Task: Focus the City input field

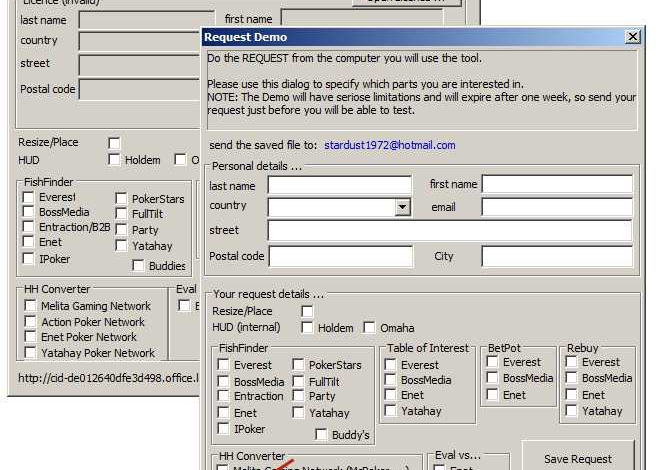Action: click(x=557, y=256)
